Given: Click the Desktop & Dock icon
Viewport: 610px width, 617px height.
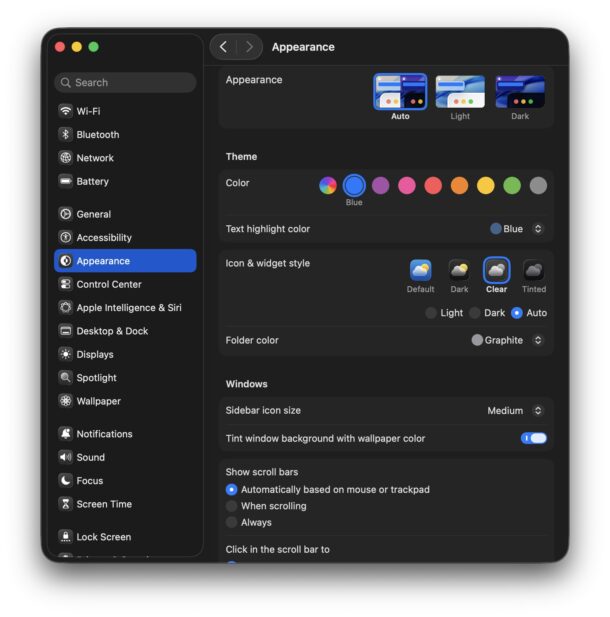Looking at the screenshot, I should click(66, 331).
